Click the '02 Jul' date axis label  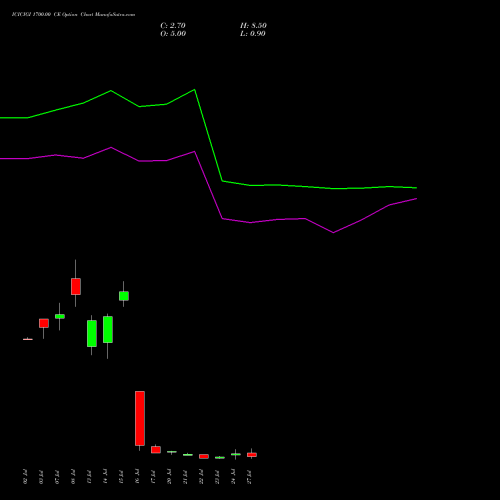click(25, 477)
